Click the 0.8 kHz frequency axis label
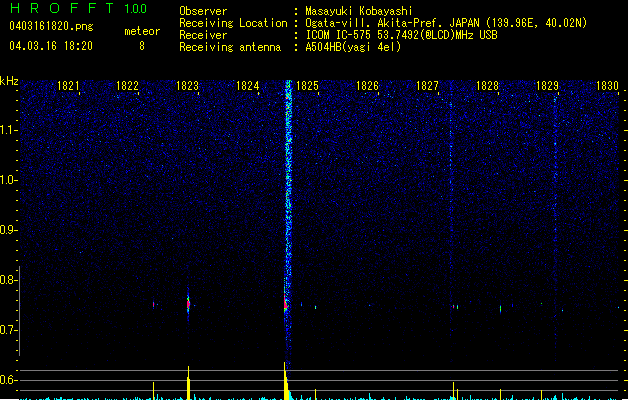Screen dimensions: 629x400 click(x=8, y=280)
